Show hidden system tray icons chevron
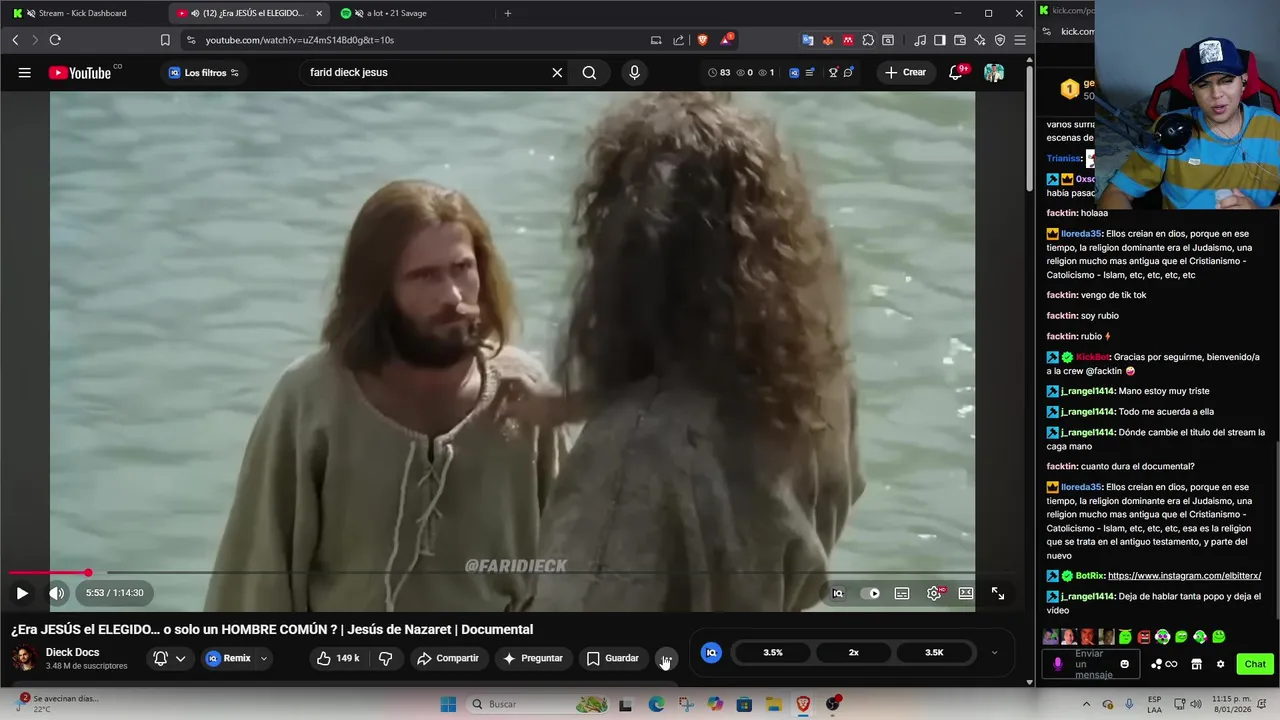This screenshot has height=720, width=1280. coord(1087,704)
